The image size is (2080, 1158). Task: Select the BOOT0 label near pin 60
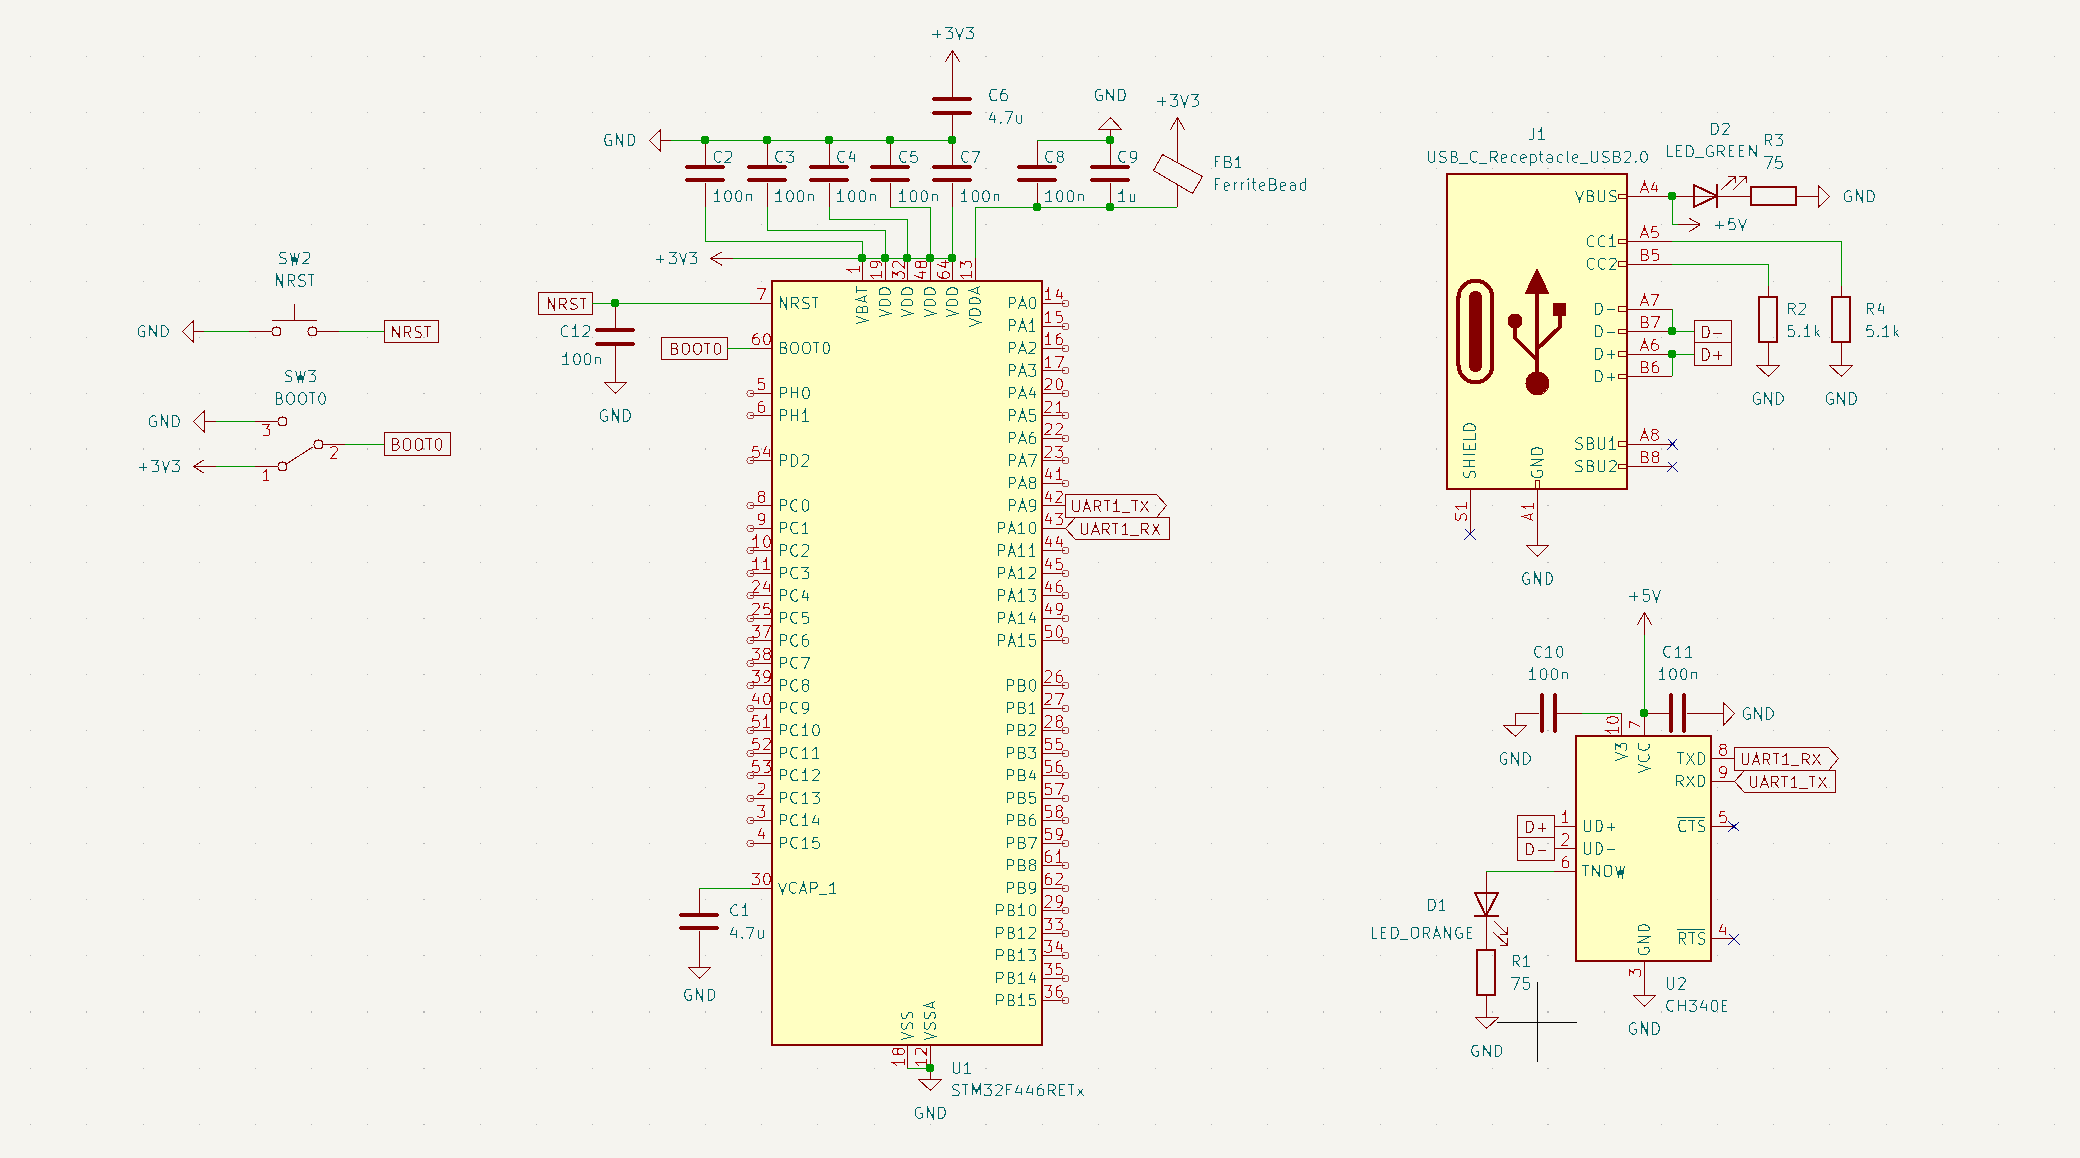694,349
